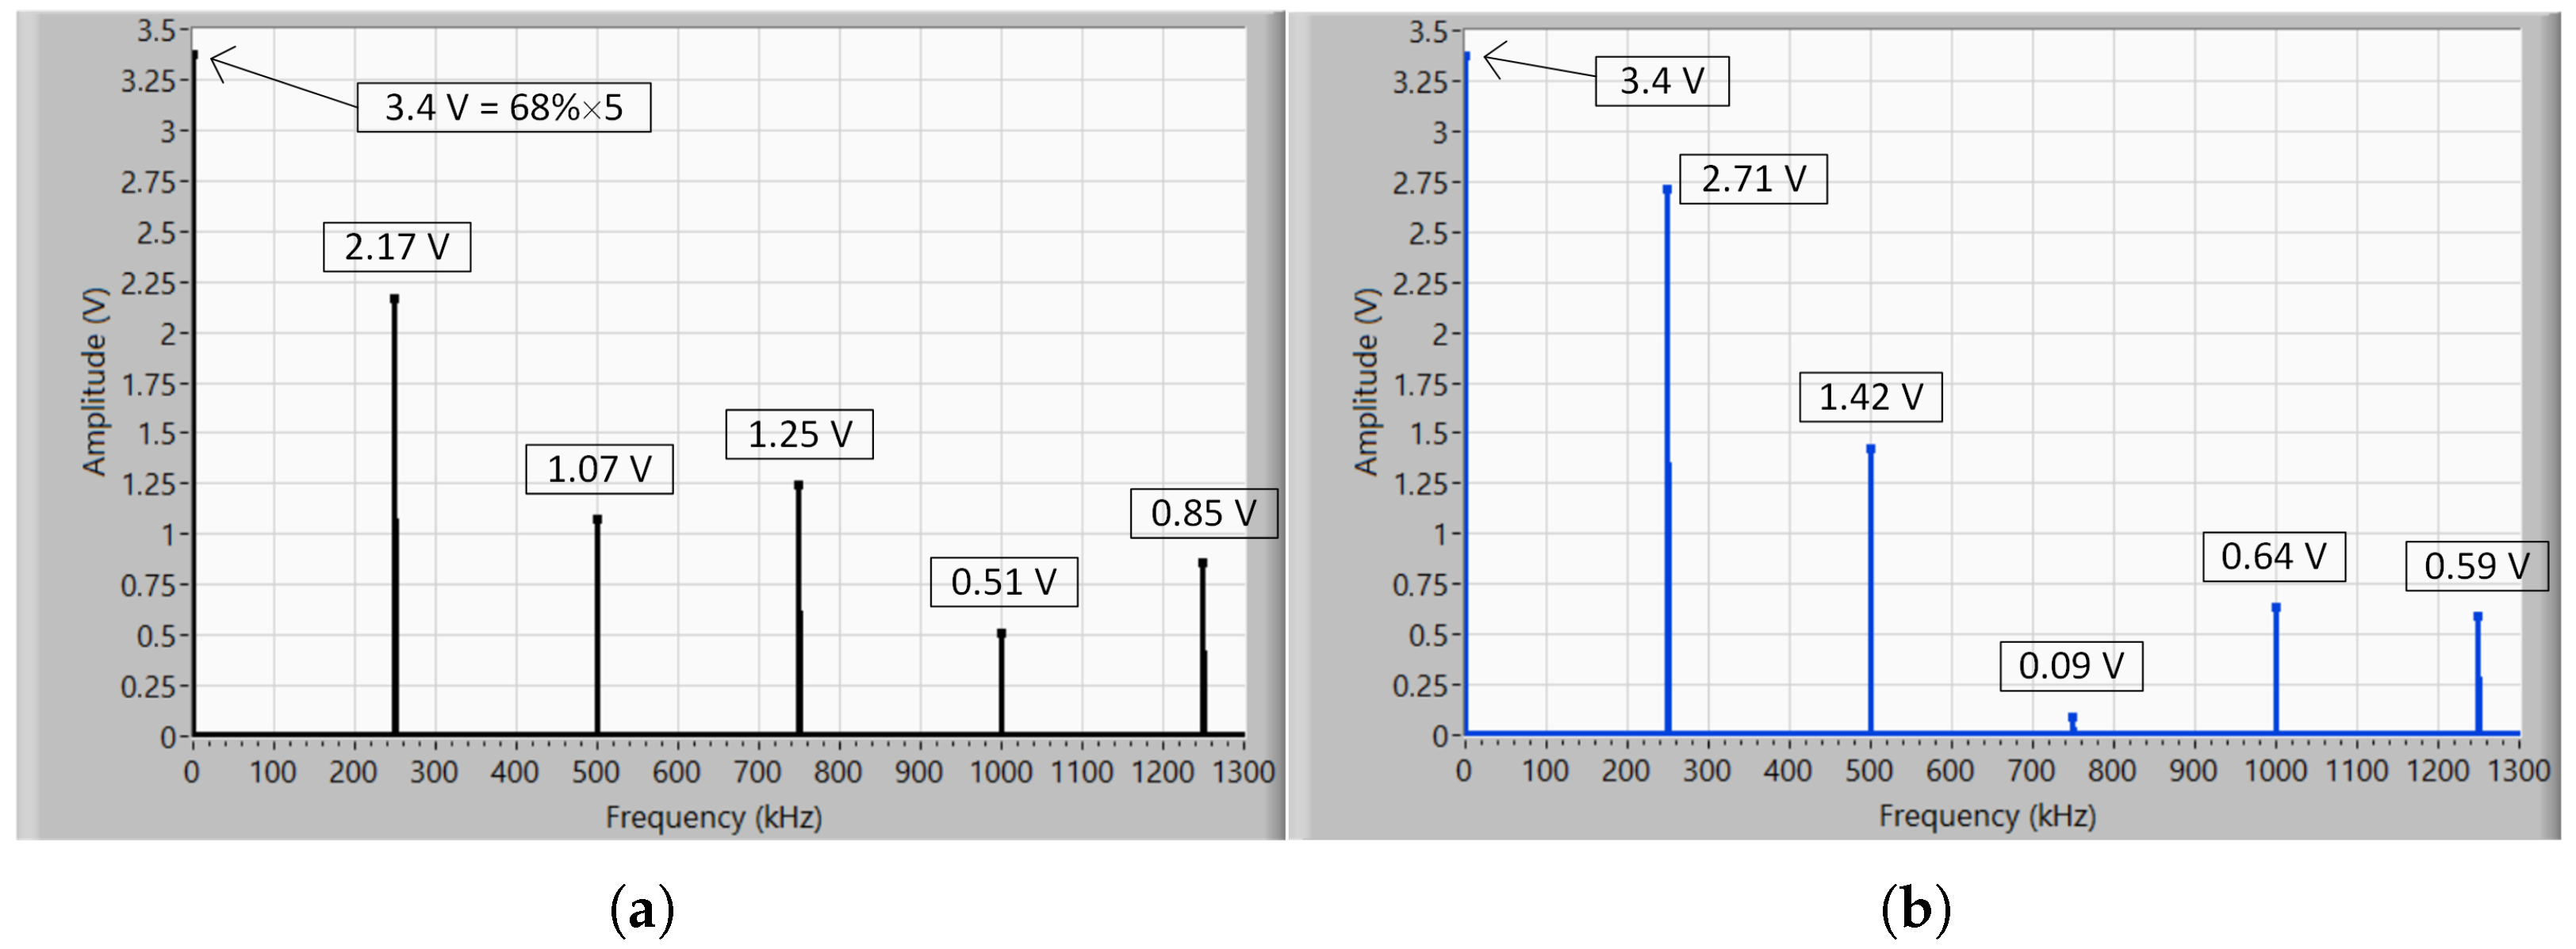
Task: Click the (a) subfigure caption
Action: click(x=641, y=910)
